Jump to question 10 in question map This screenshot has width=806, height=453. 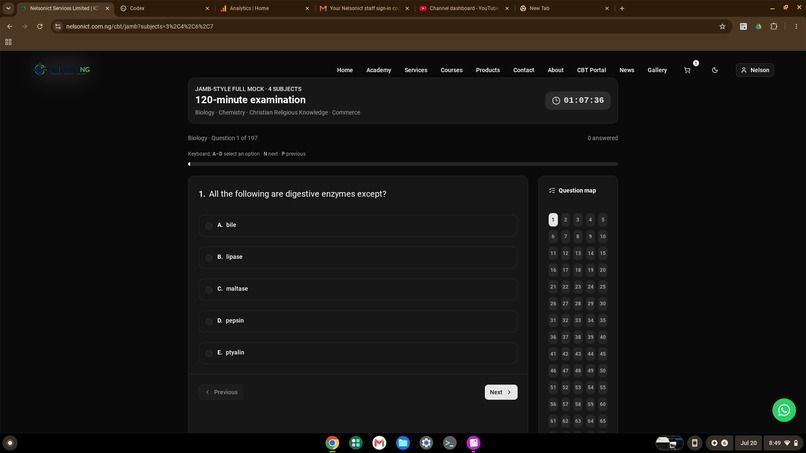[x=602, y=237]
